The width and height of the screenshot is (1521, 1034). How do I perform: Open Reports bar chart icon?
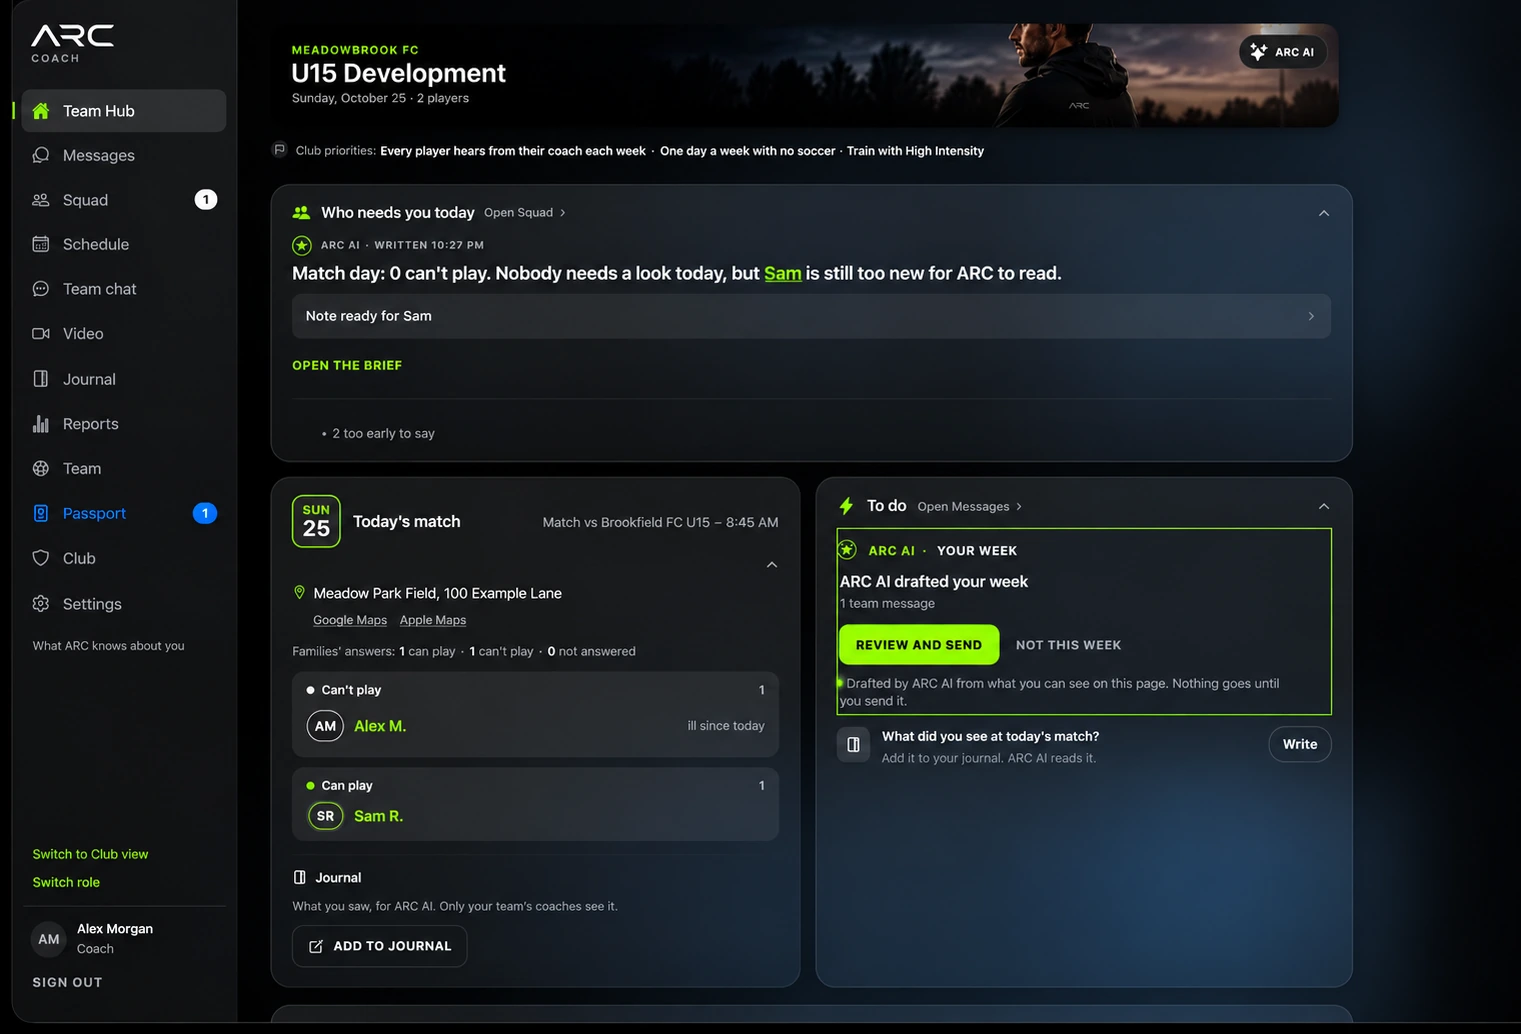click(x=41, y=424)
